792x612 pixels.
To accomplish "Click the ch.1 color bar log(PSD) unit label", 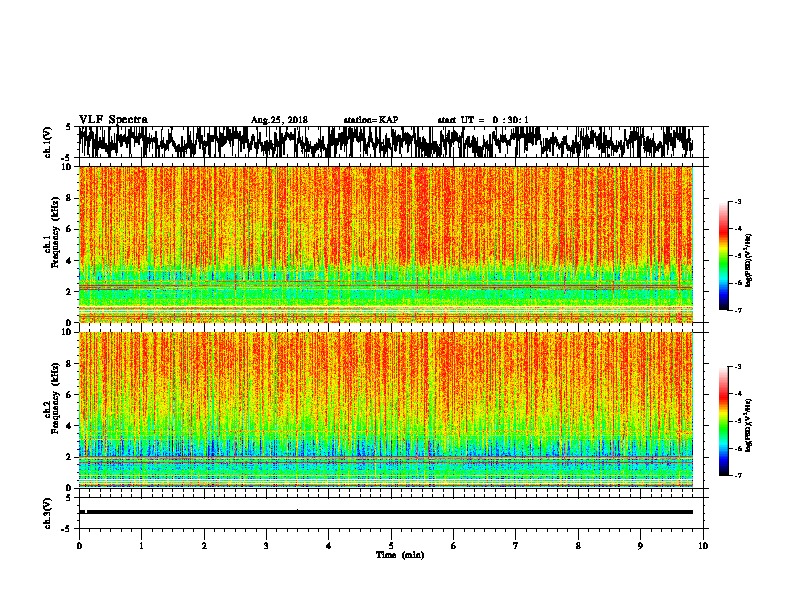I will click(749, 260).
